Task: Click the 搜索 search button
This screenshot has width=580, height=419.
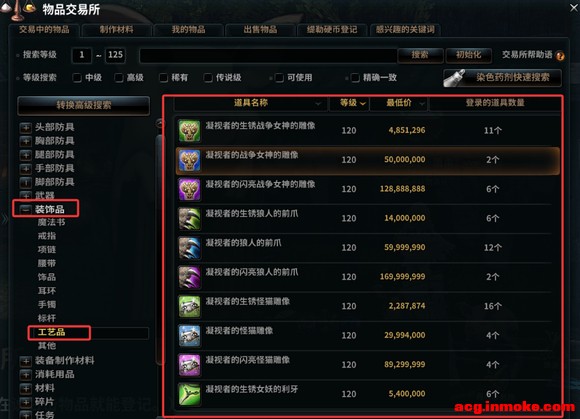Action: pyautogui.click(x=420, y=55)
